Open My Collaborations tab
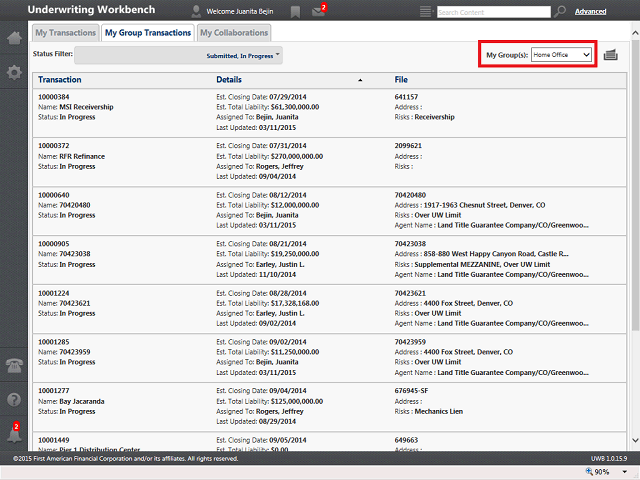The image size is (640, 480). click(x=234, y=33)
